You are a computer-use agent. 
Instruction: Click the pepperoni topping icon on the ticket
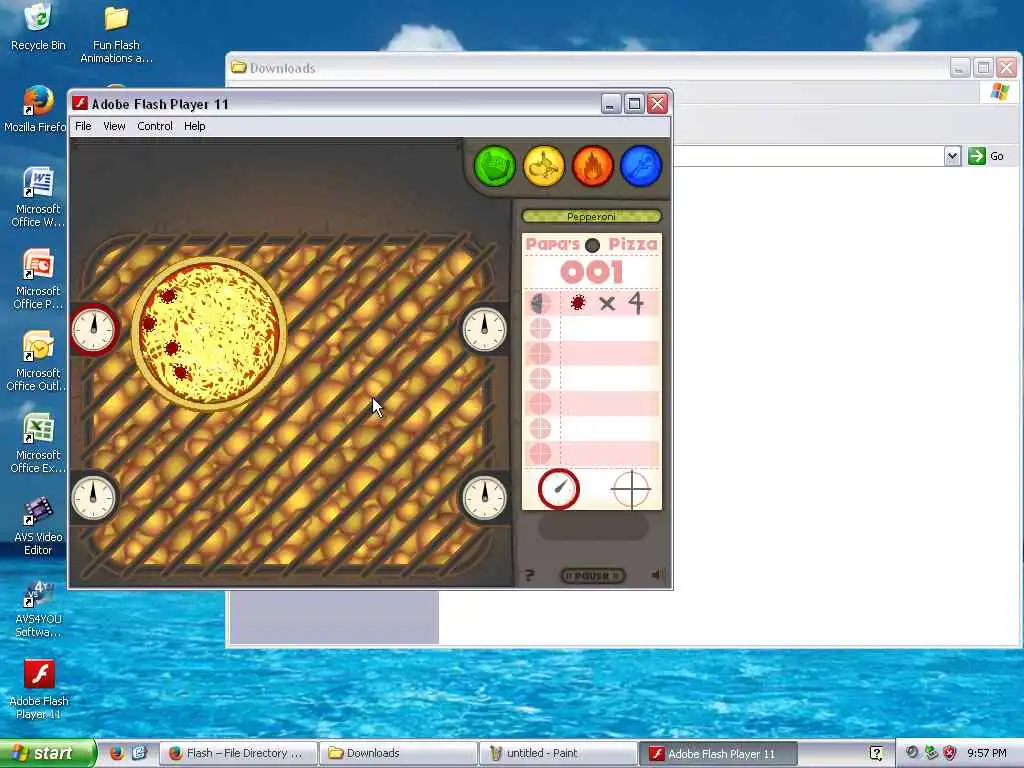577,303
